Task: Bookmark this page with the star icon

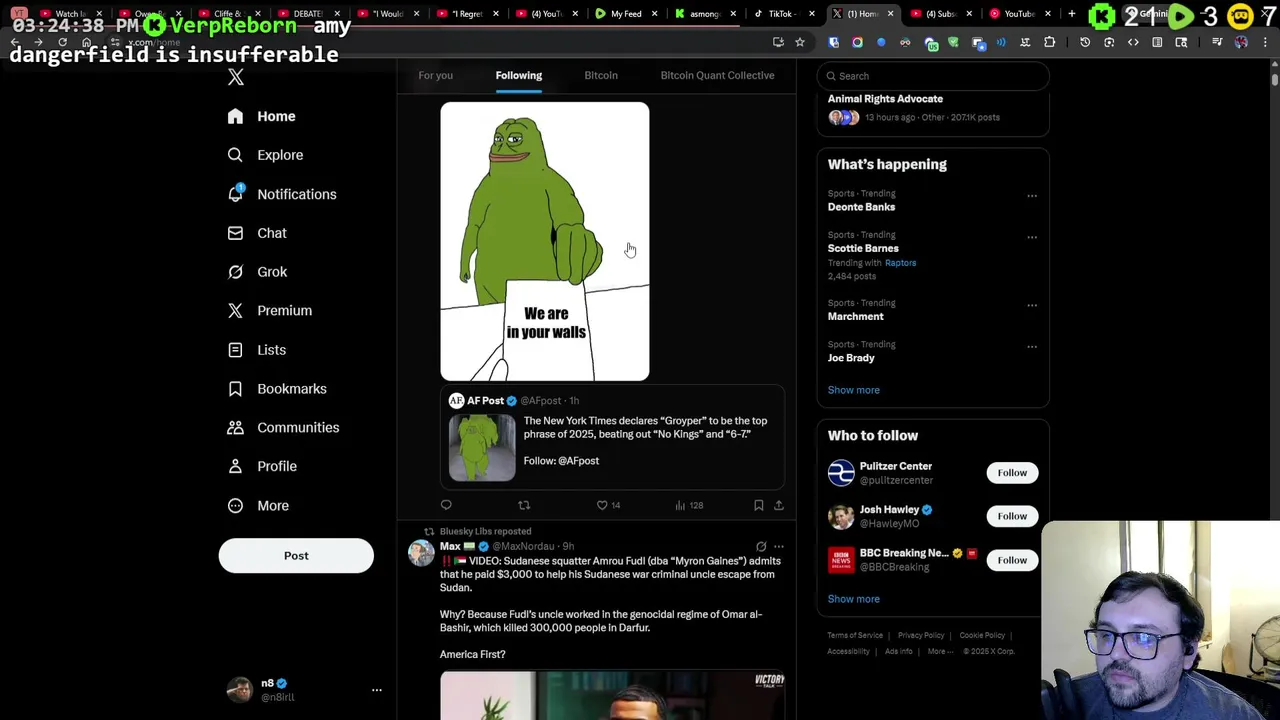Action: 799,42
